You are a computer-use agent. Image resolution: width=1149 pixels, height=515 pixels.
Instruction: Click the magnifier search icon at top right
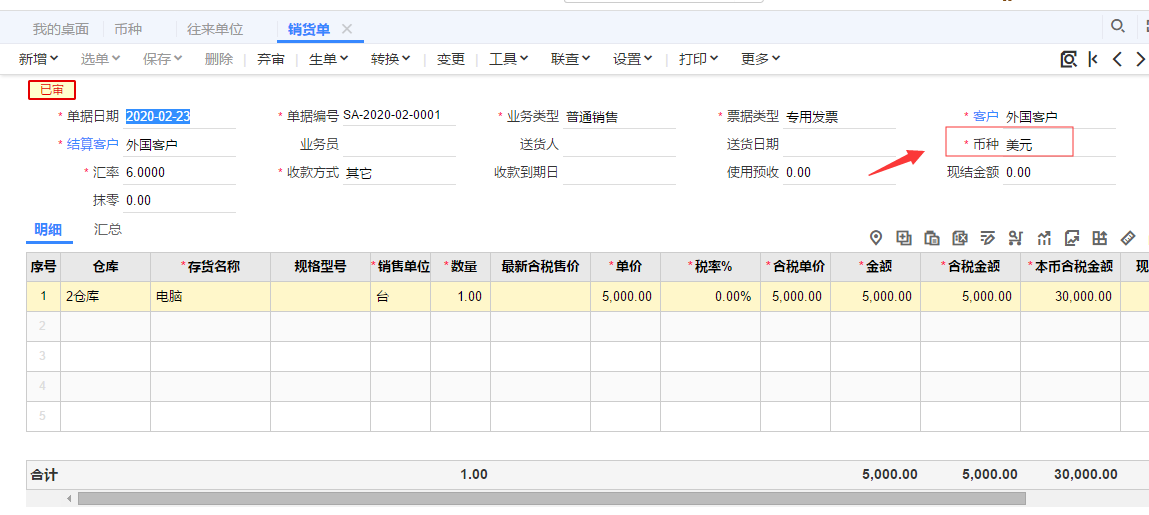(x=1118, y=25)
